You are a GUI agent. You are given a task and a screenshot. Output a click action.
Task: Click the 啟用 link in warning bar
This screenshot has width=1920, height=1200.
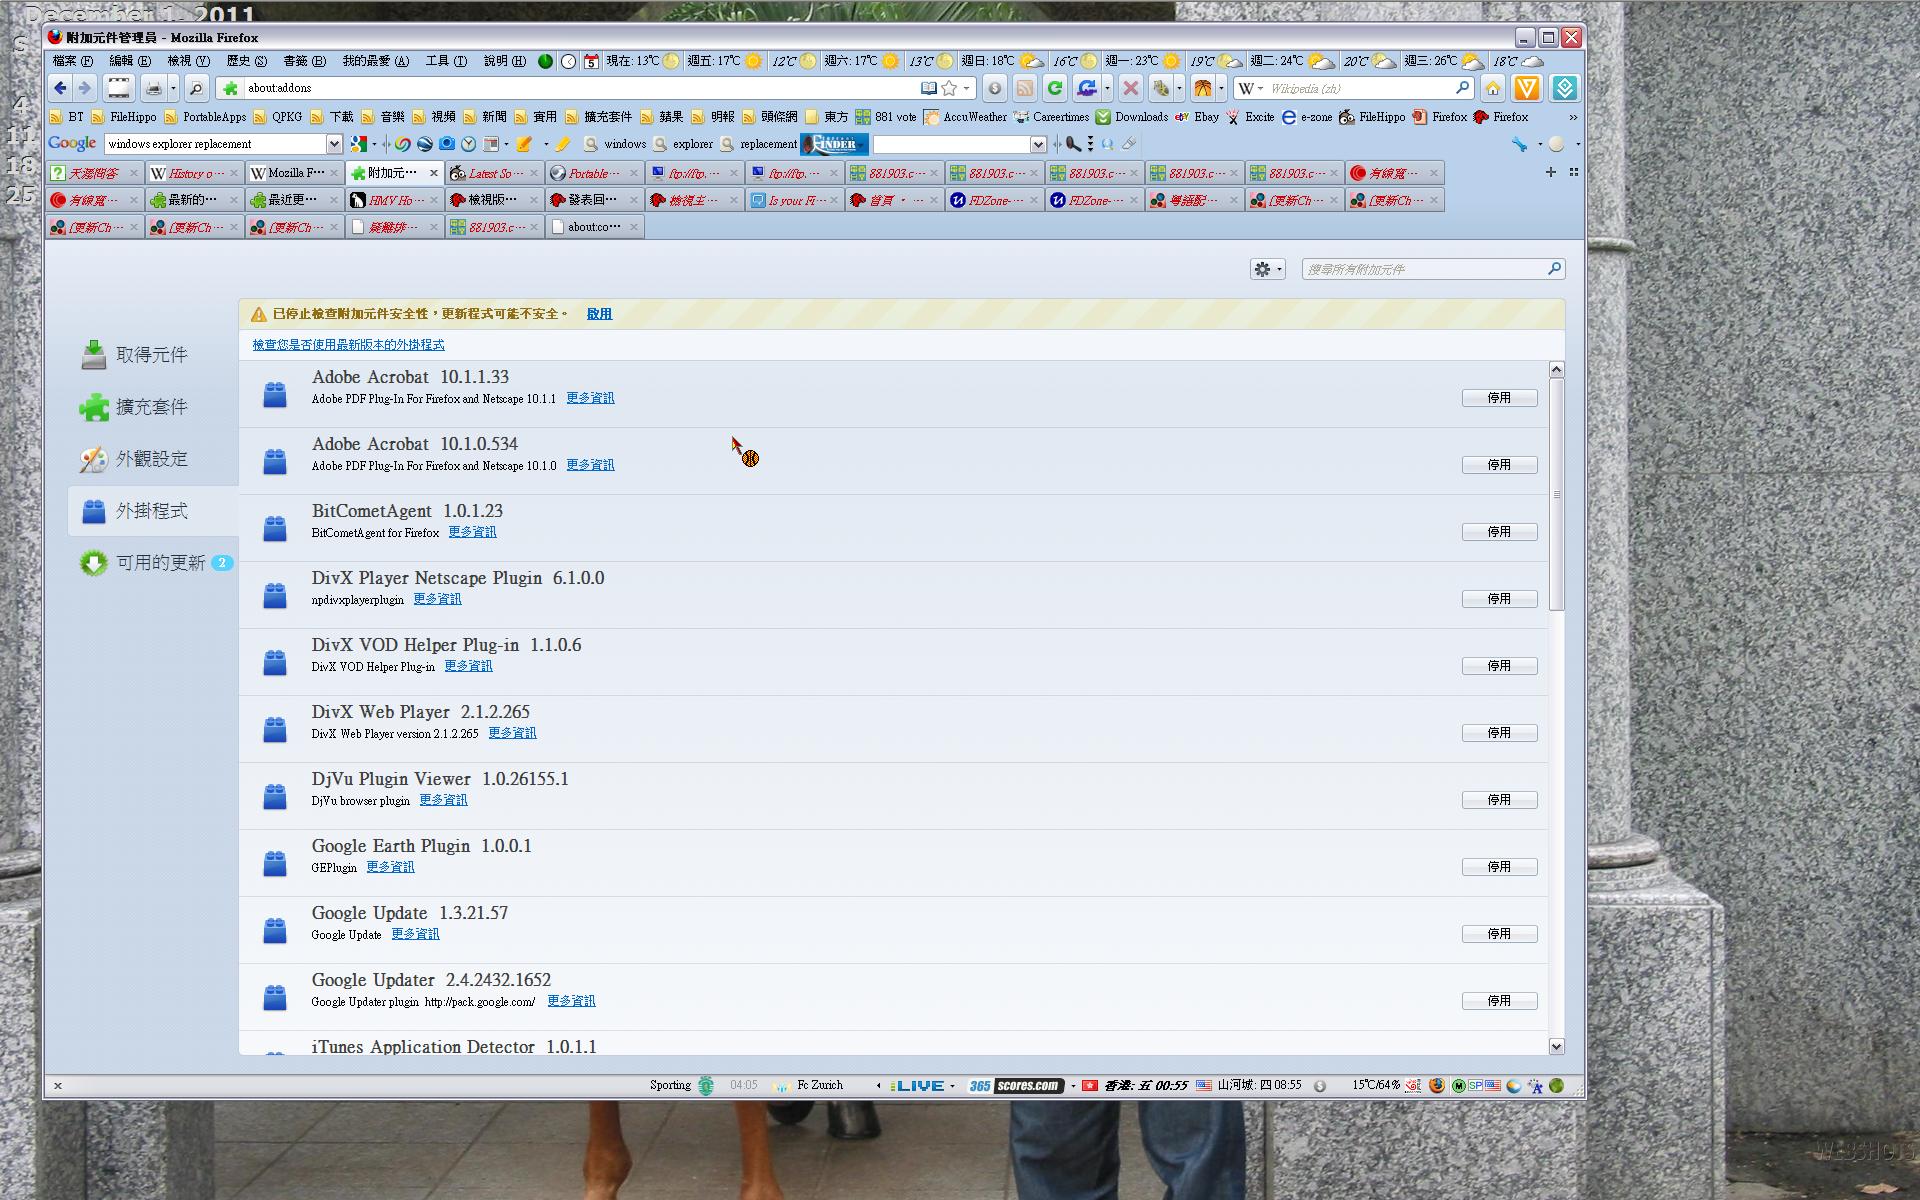tap(599, 314)
